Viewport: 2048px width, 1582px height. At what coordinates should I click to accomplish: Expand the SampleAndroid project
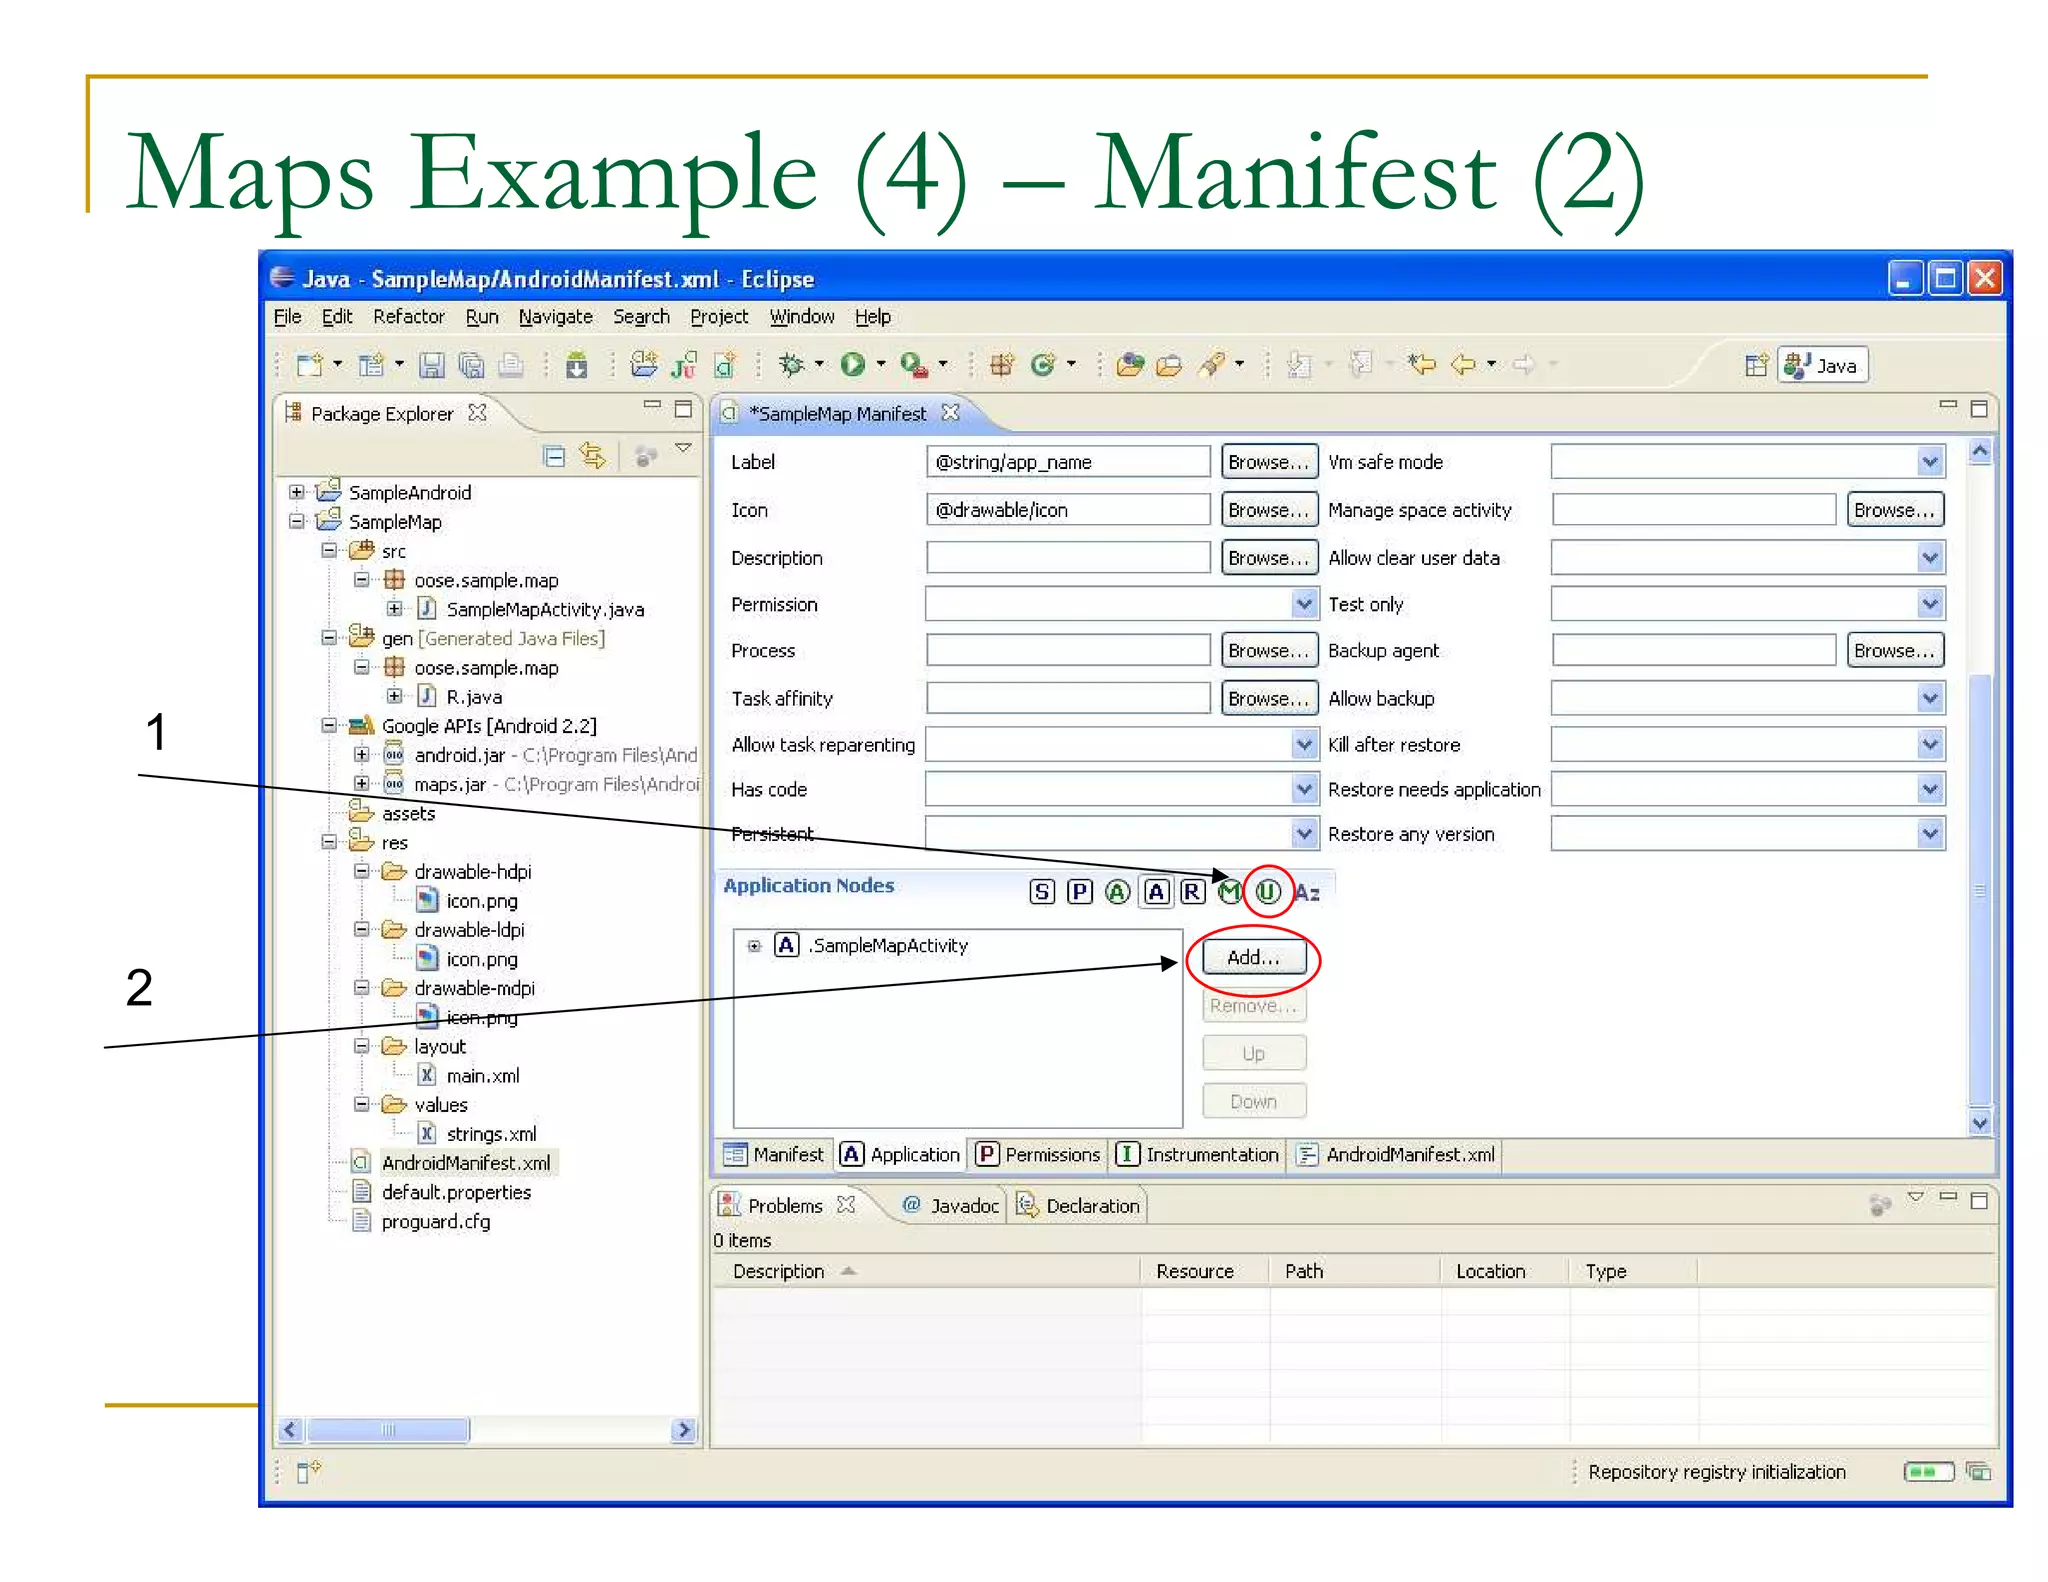[x=296, y=492]
